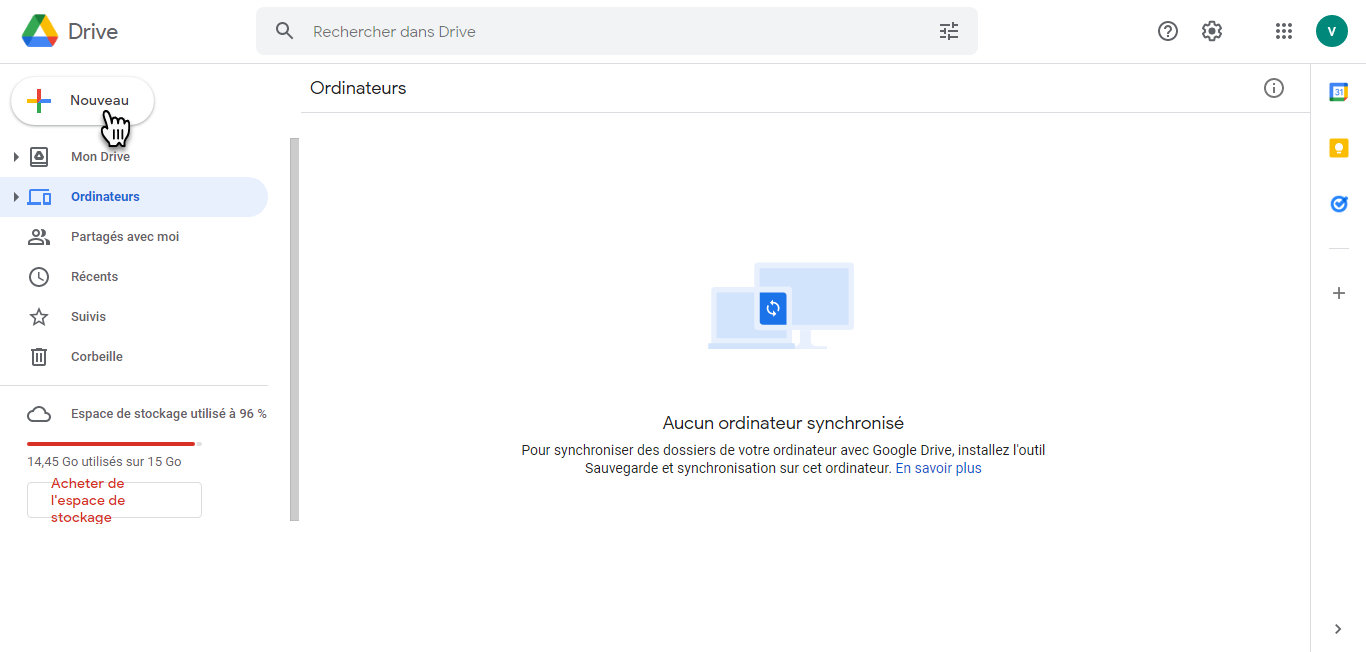Image resolution: width=1366 pixels, height=652 pixels.
Task: Show details with the info icon
Action: [x=1274, y=88]
